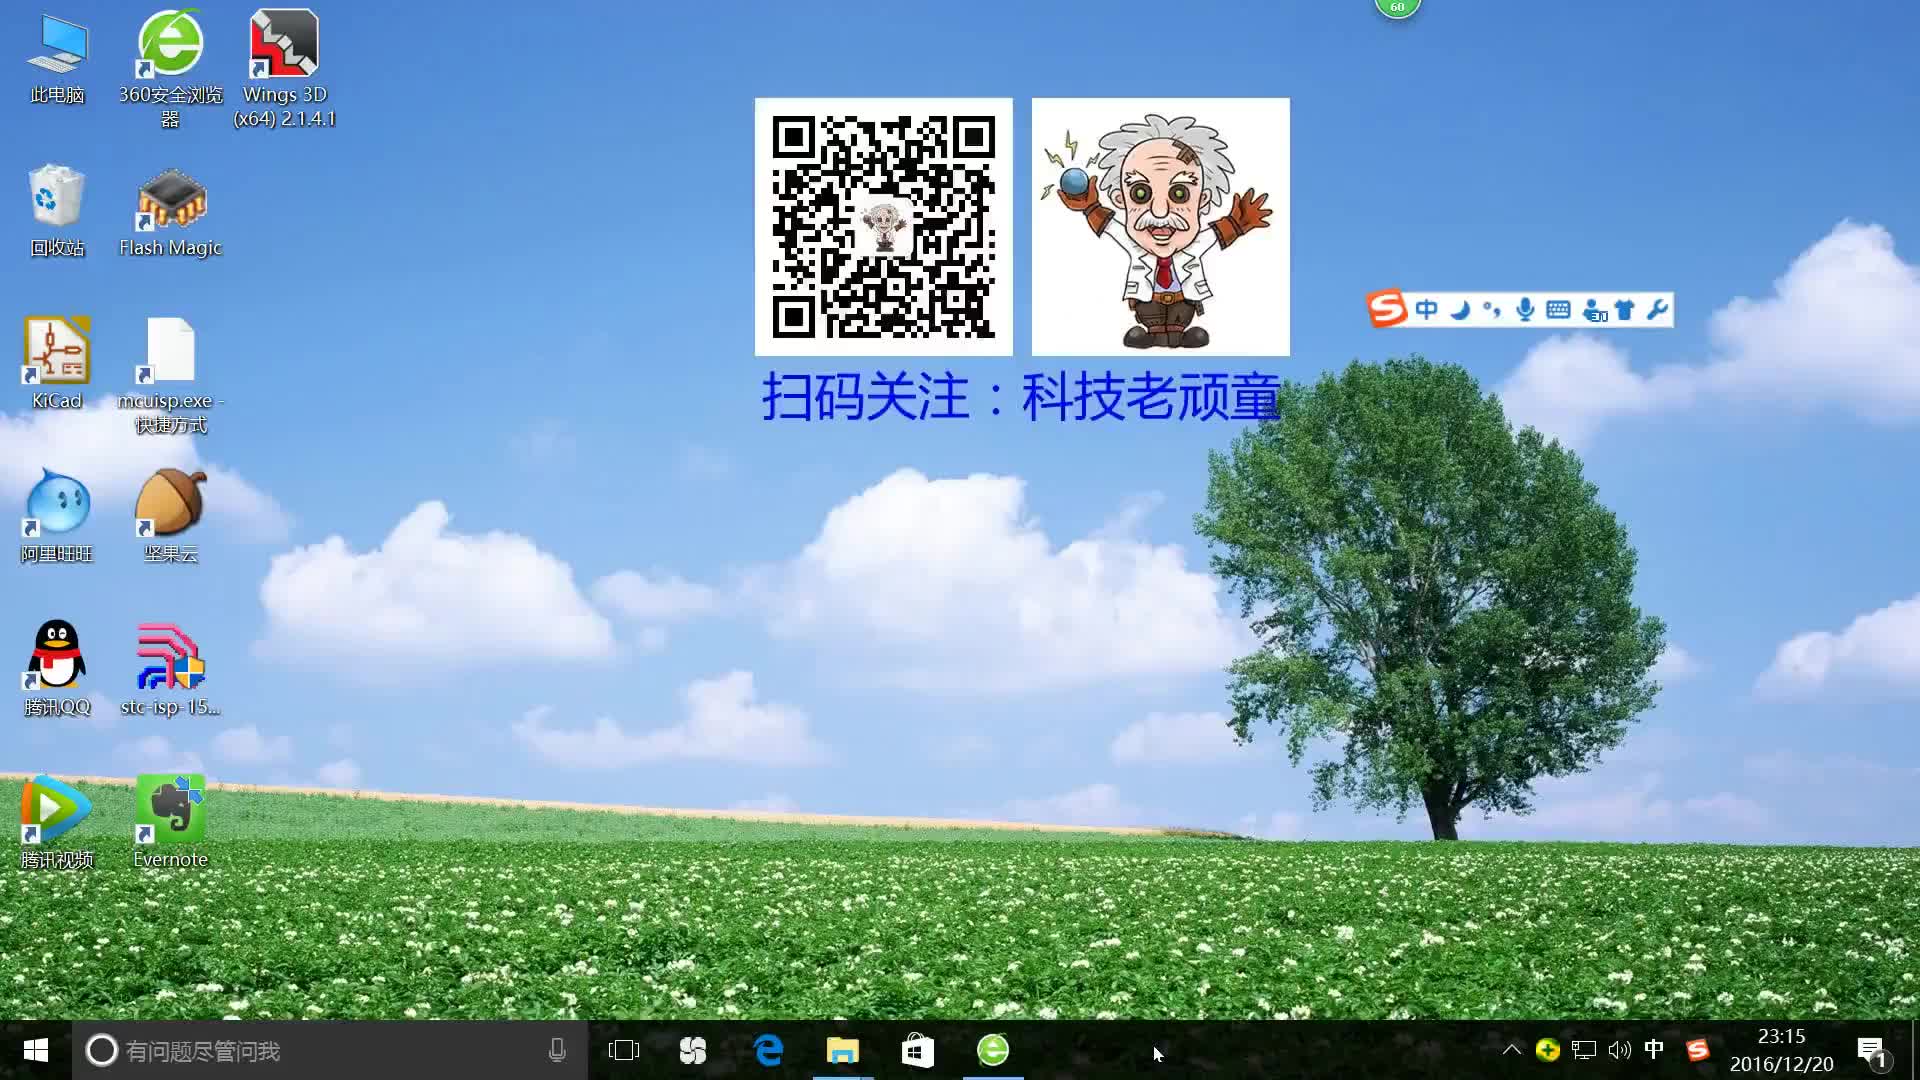Viewport: 1920px width, 1080px height.
Task: Open the Action Center notifications
Action: (x=1872, y=1051)
